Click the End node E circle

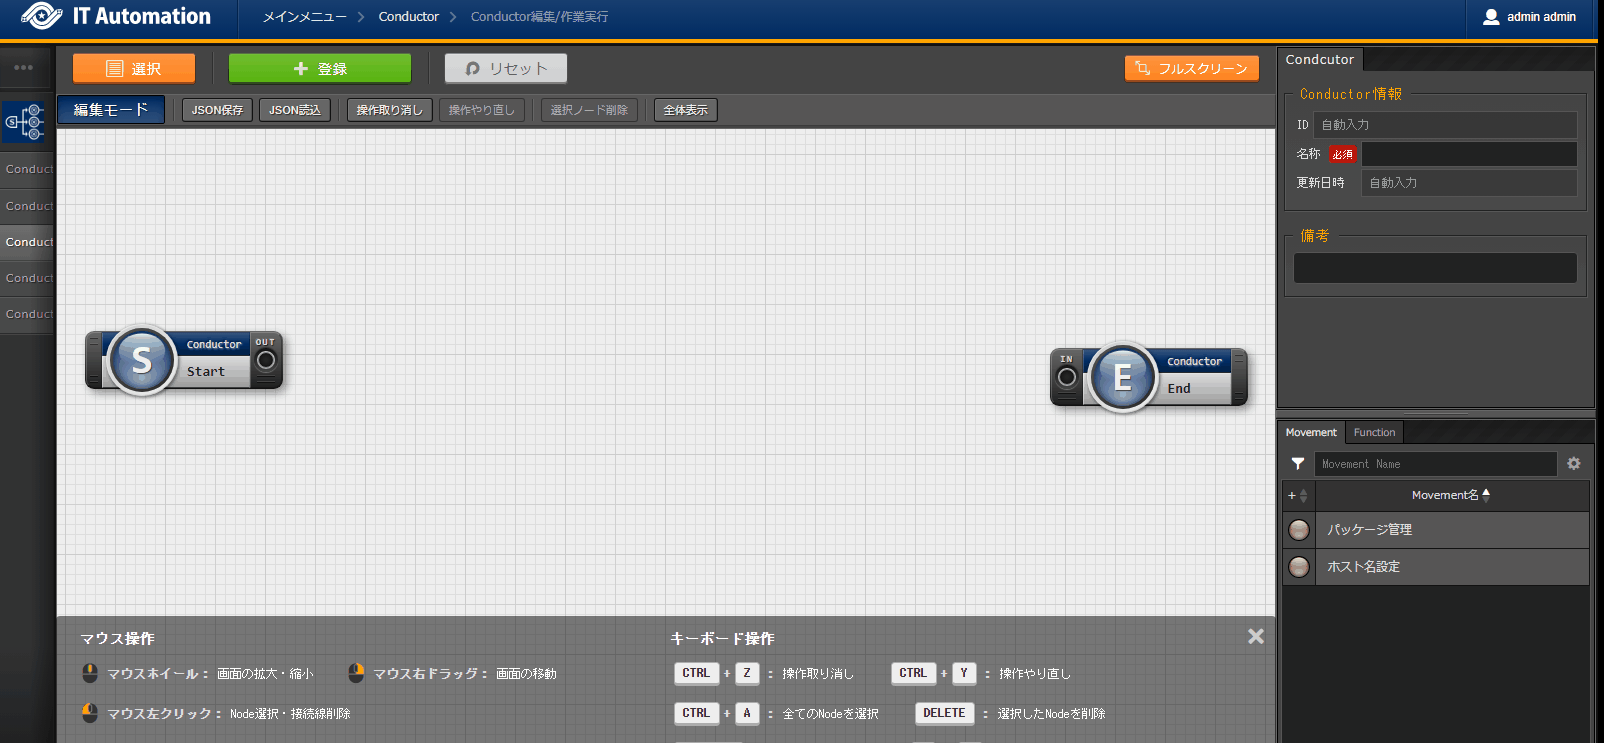(1122, 377)
